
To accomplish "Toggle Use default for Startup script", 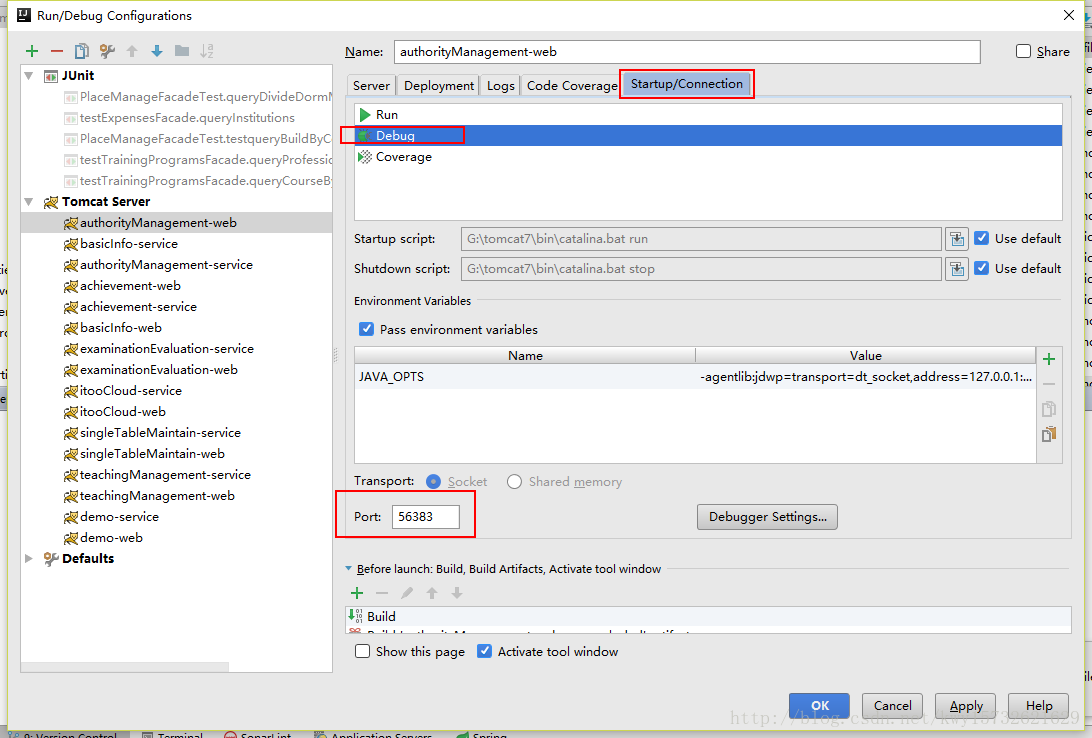I will click(x=981, y=238).
